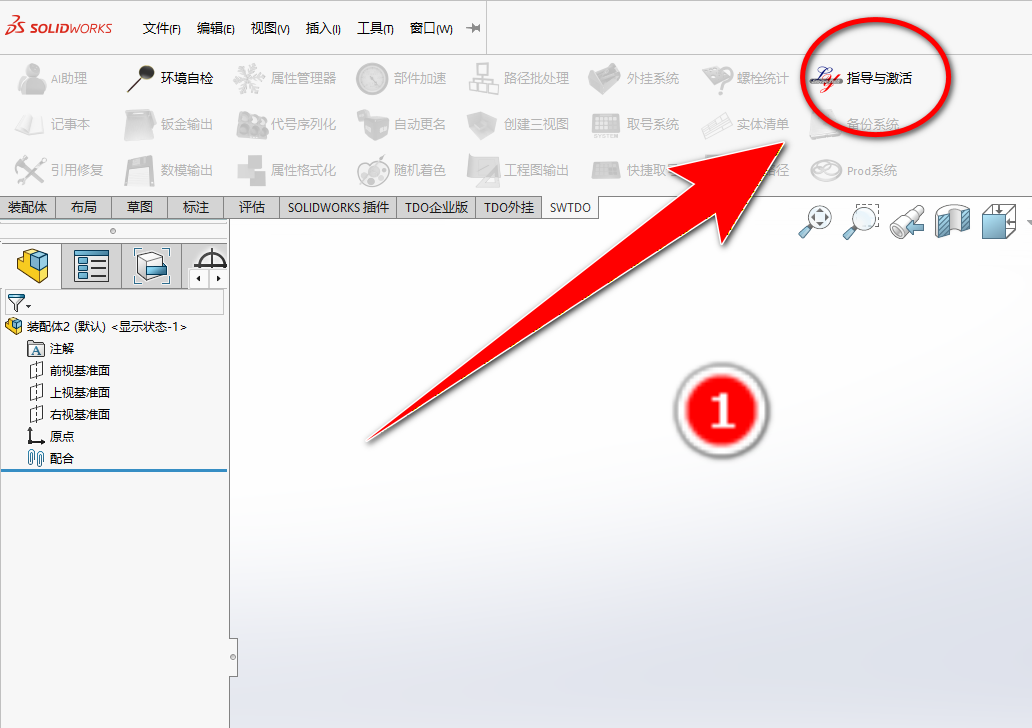Screen dimensions: 1032x728
Task: Click 配合 in the feature tree
Action: point(61,458)
